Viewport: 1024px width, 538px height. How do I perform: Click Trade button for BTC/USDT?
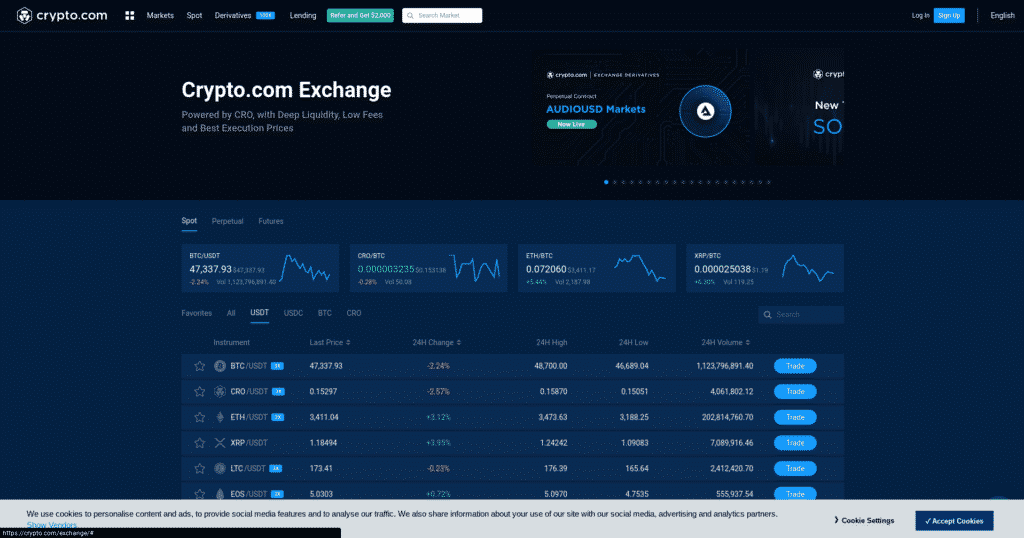[x=795, y=366]
